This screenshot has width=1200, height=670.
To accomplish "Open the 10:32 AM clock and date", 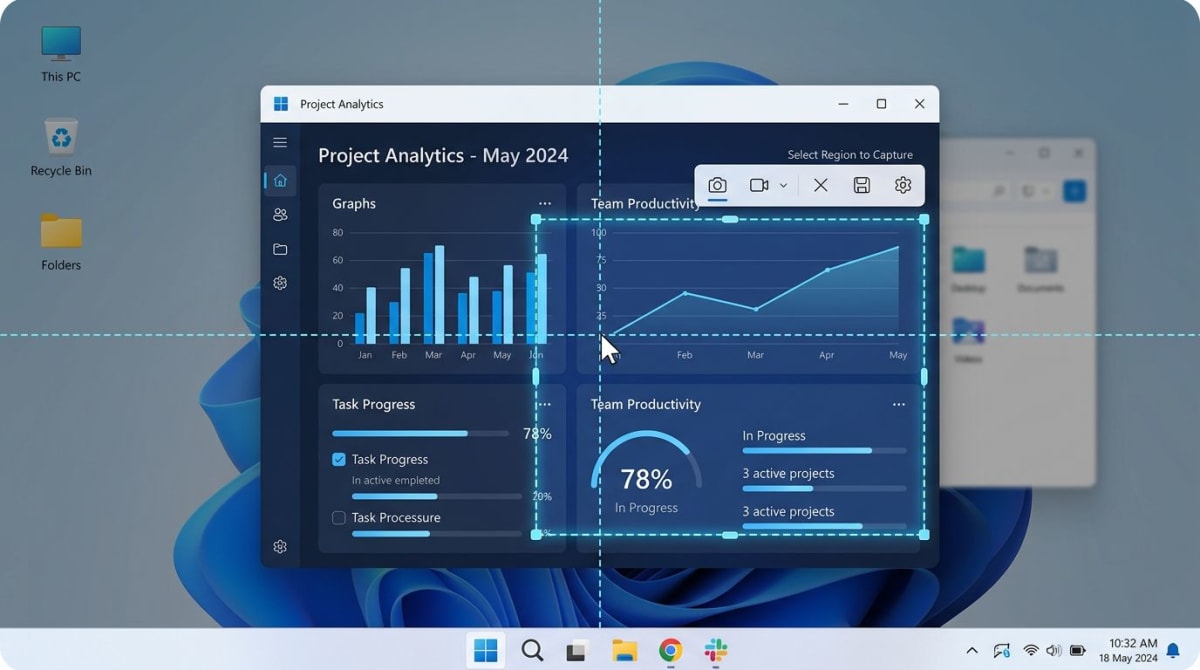I will 1128,651.
